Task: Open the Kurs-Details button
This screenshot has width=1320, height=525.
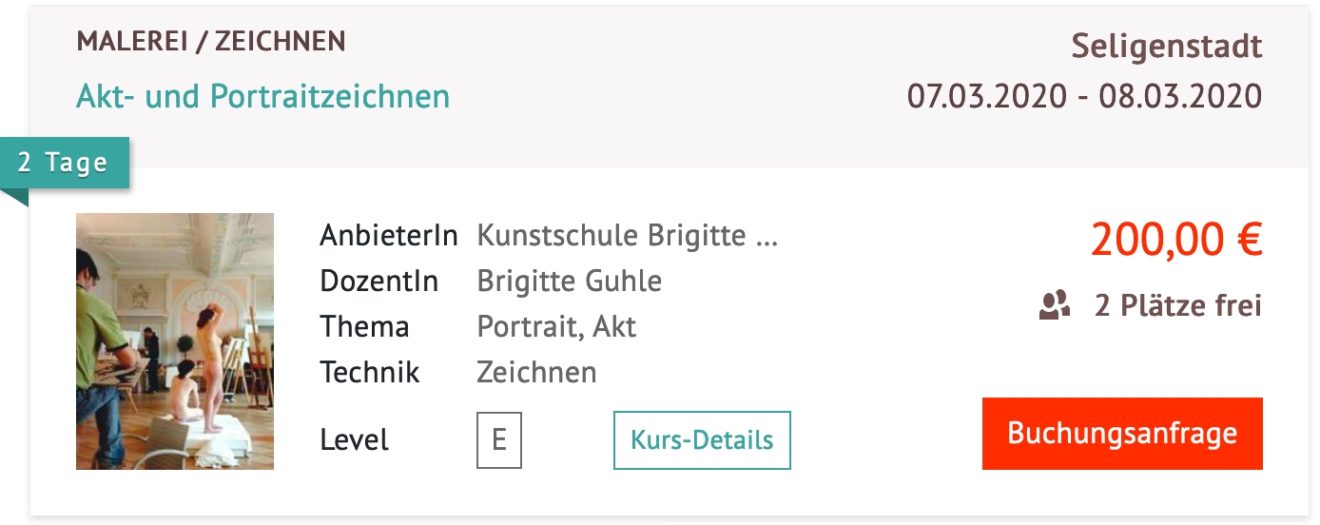Action: pyautogui.click(x=701, y=440)
